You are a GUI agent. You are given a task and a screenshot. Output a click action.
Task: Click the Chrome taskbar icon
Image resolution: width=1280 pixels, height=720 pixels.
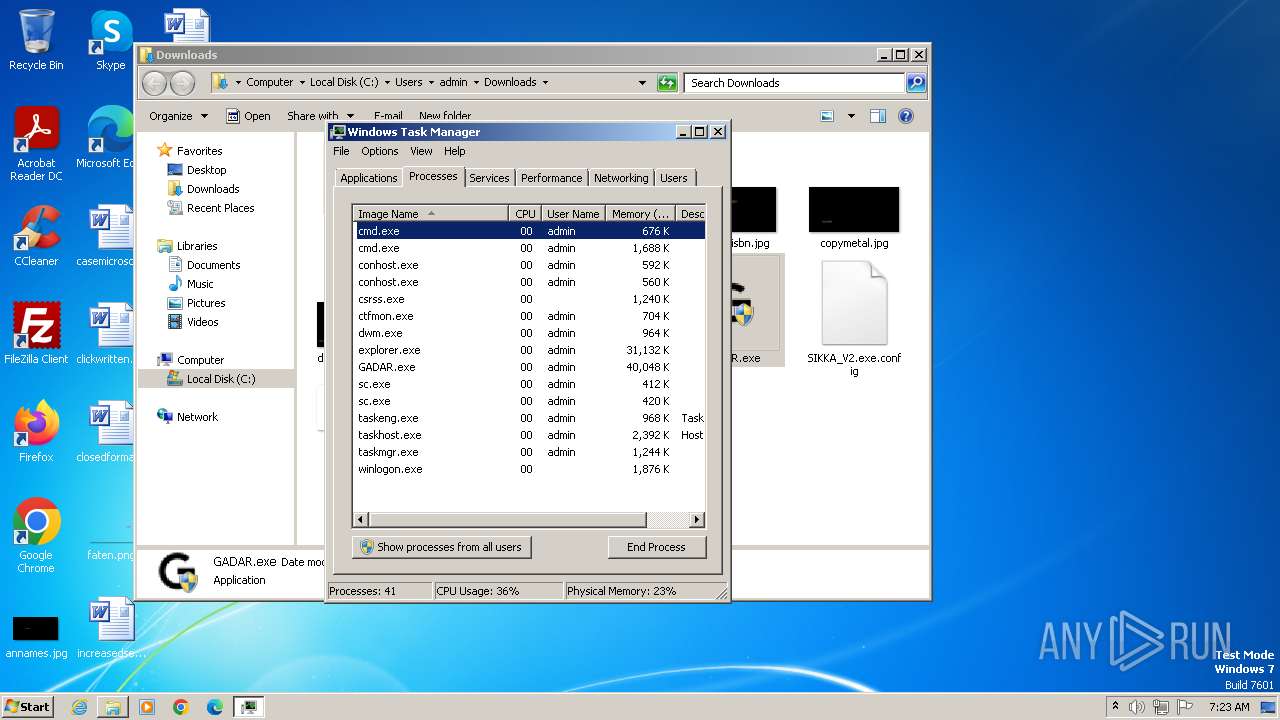point(181,707)
